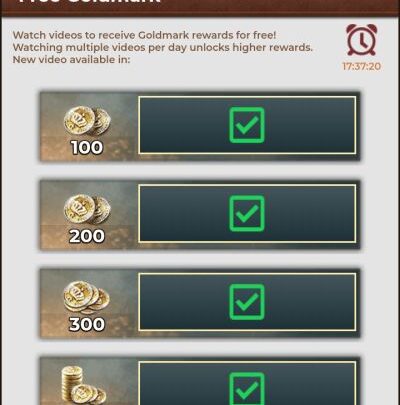The image size is (400, 405).
Task: Click the 300 reward amount label
Action: click(87, 325)
